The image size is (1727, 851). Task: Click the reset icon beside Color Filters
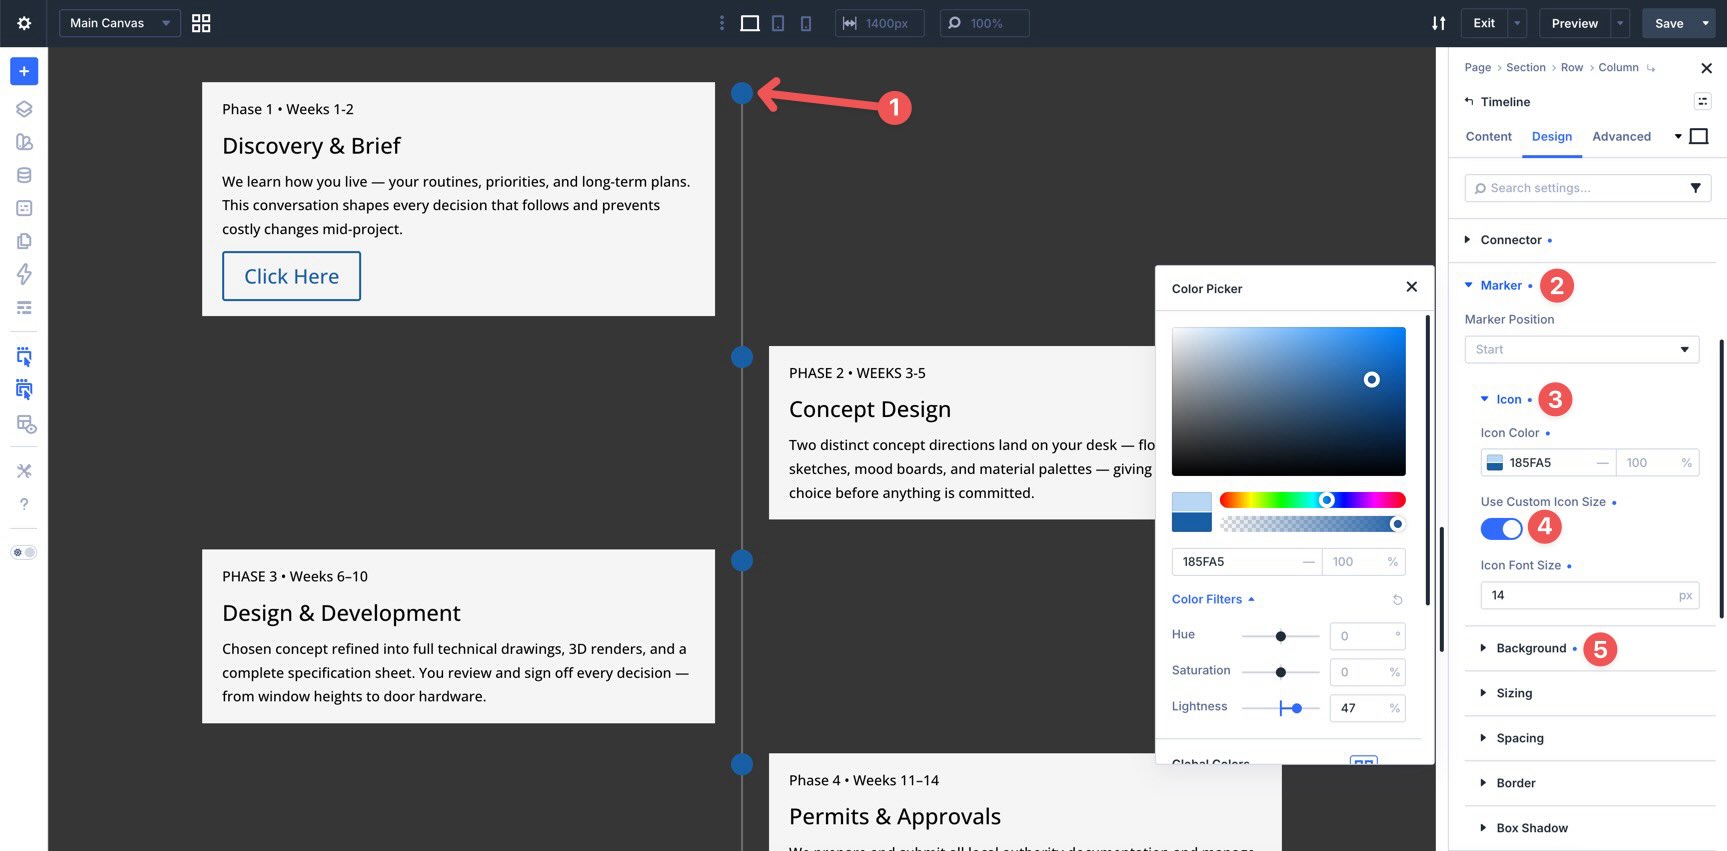click(1398, 600)
